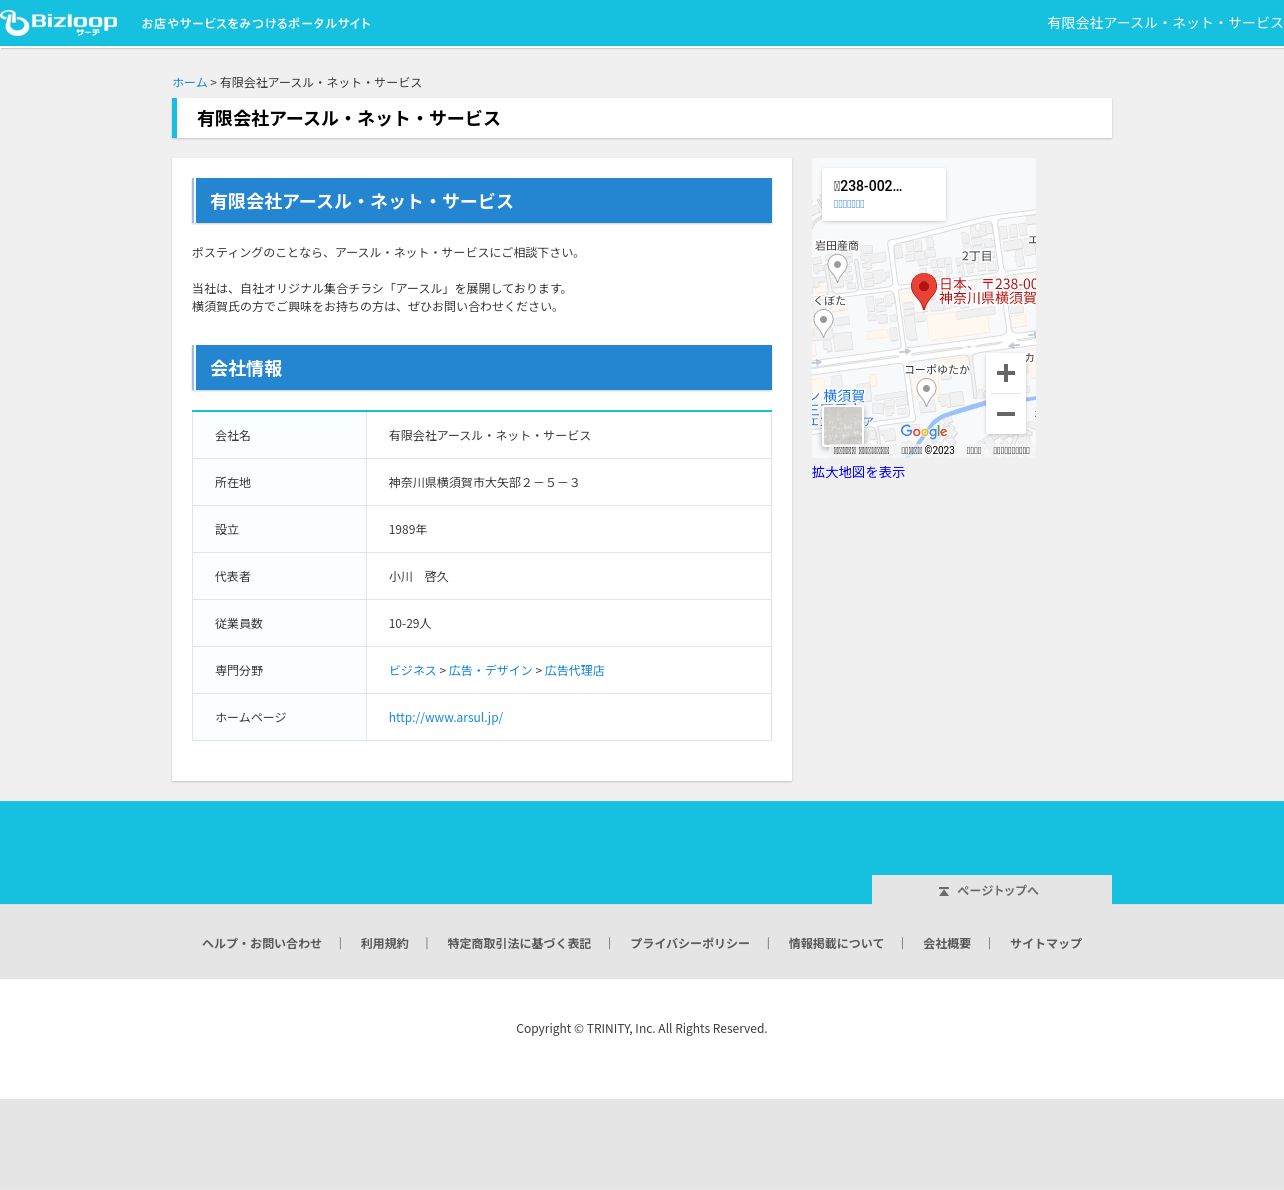Click the 設立 row label

point(227,529)
